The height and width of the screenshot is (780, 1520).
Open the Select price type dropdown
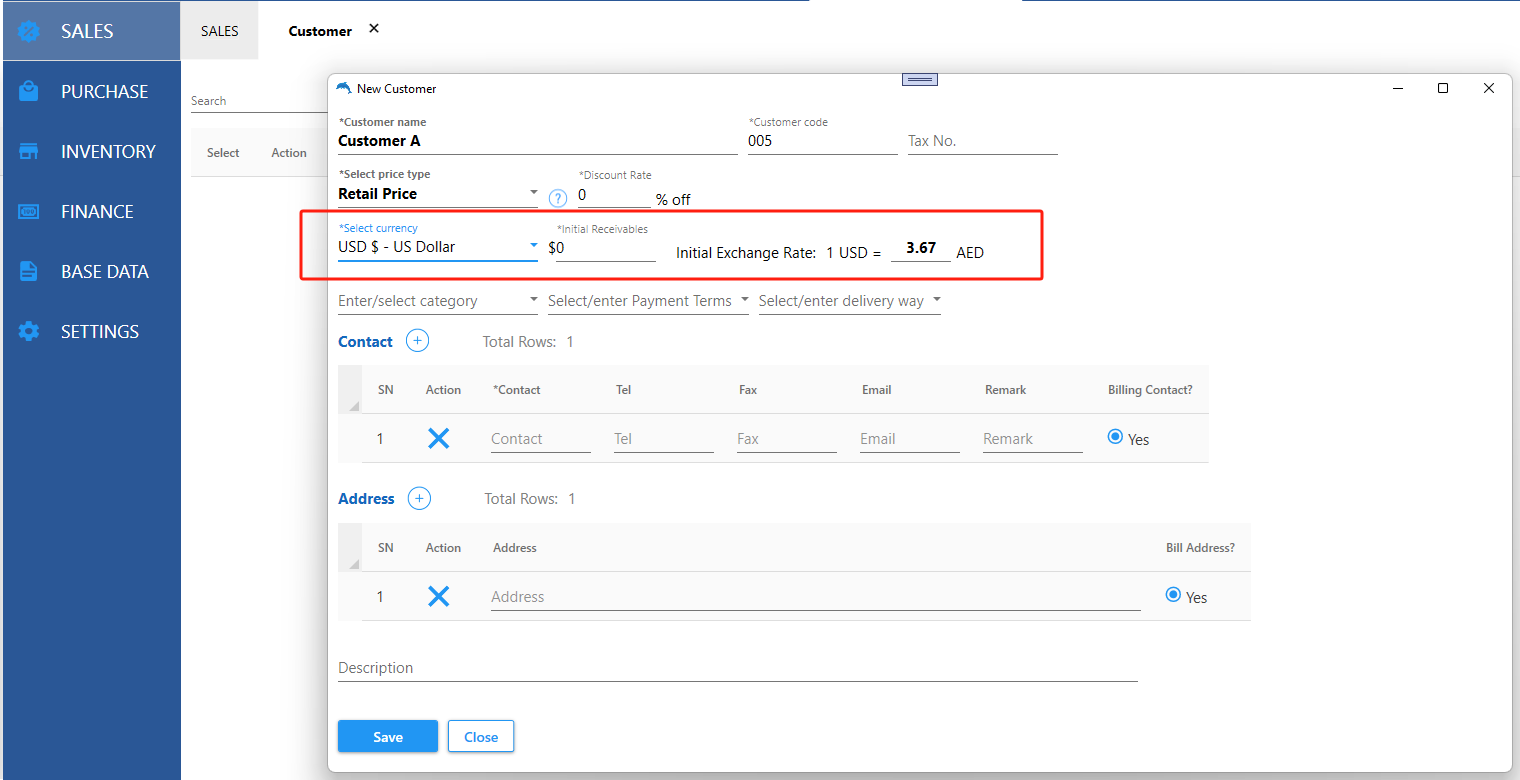click(533, 193)
